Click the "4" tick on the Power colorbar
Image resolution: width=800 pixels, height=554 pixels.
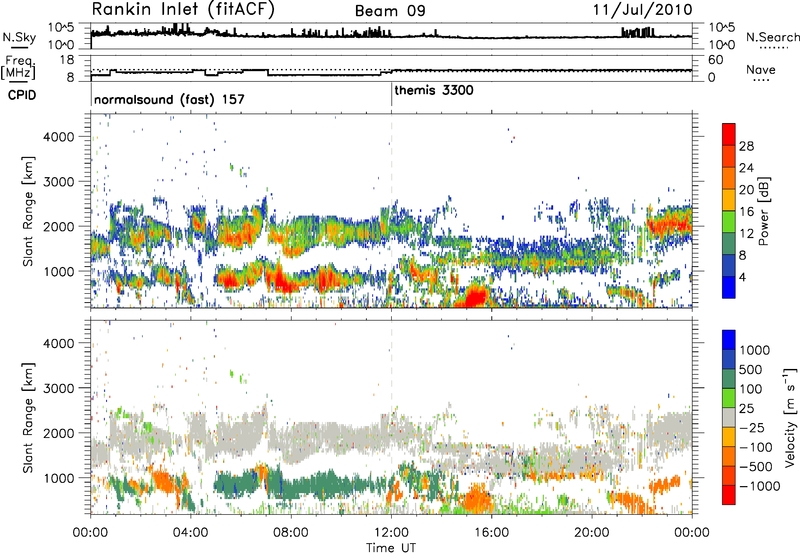[743, 277]
